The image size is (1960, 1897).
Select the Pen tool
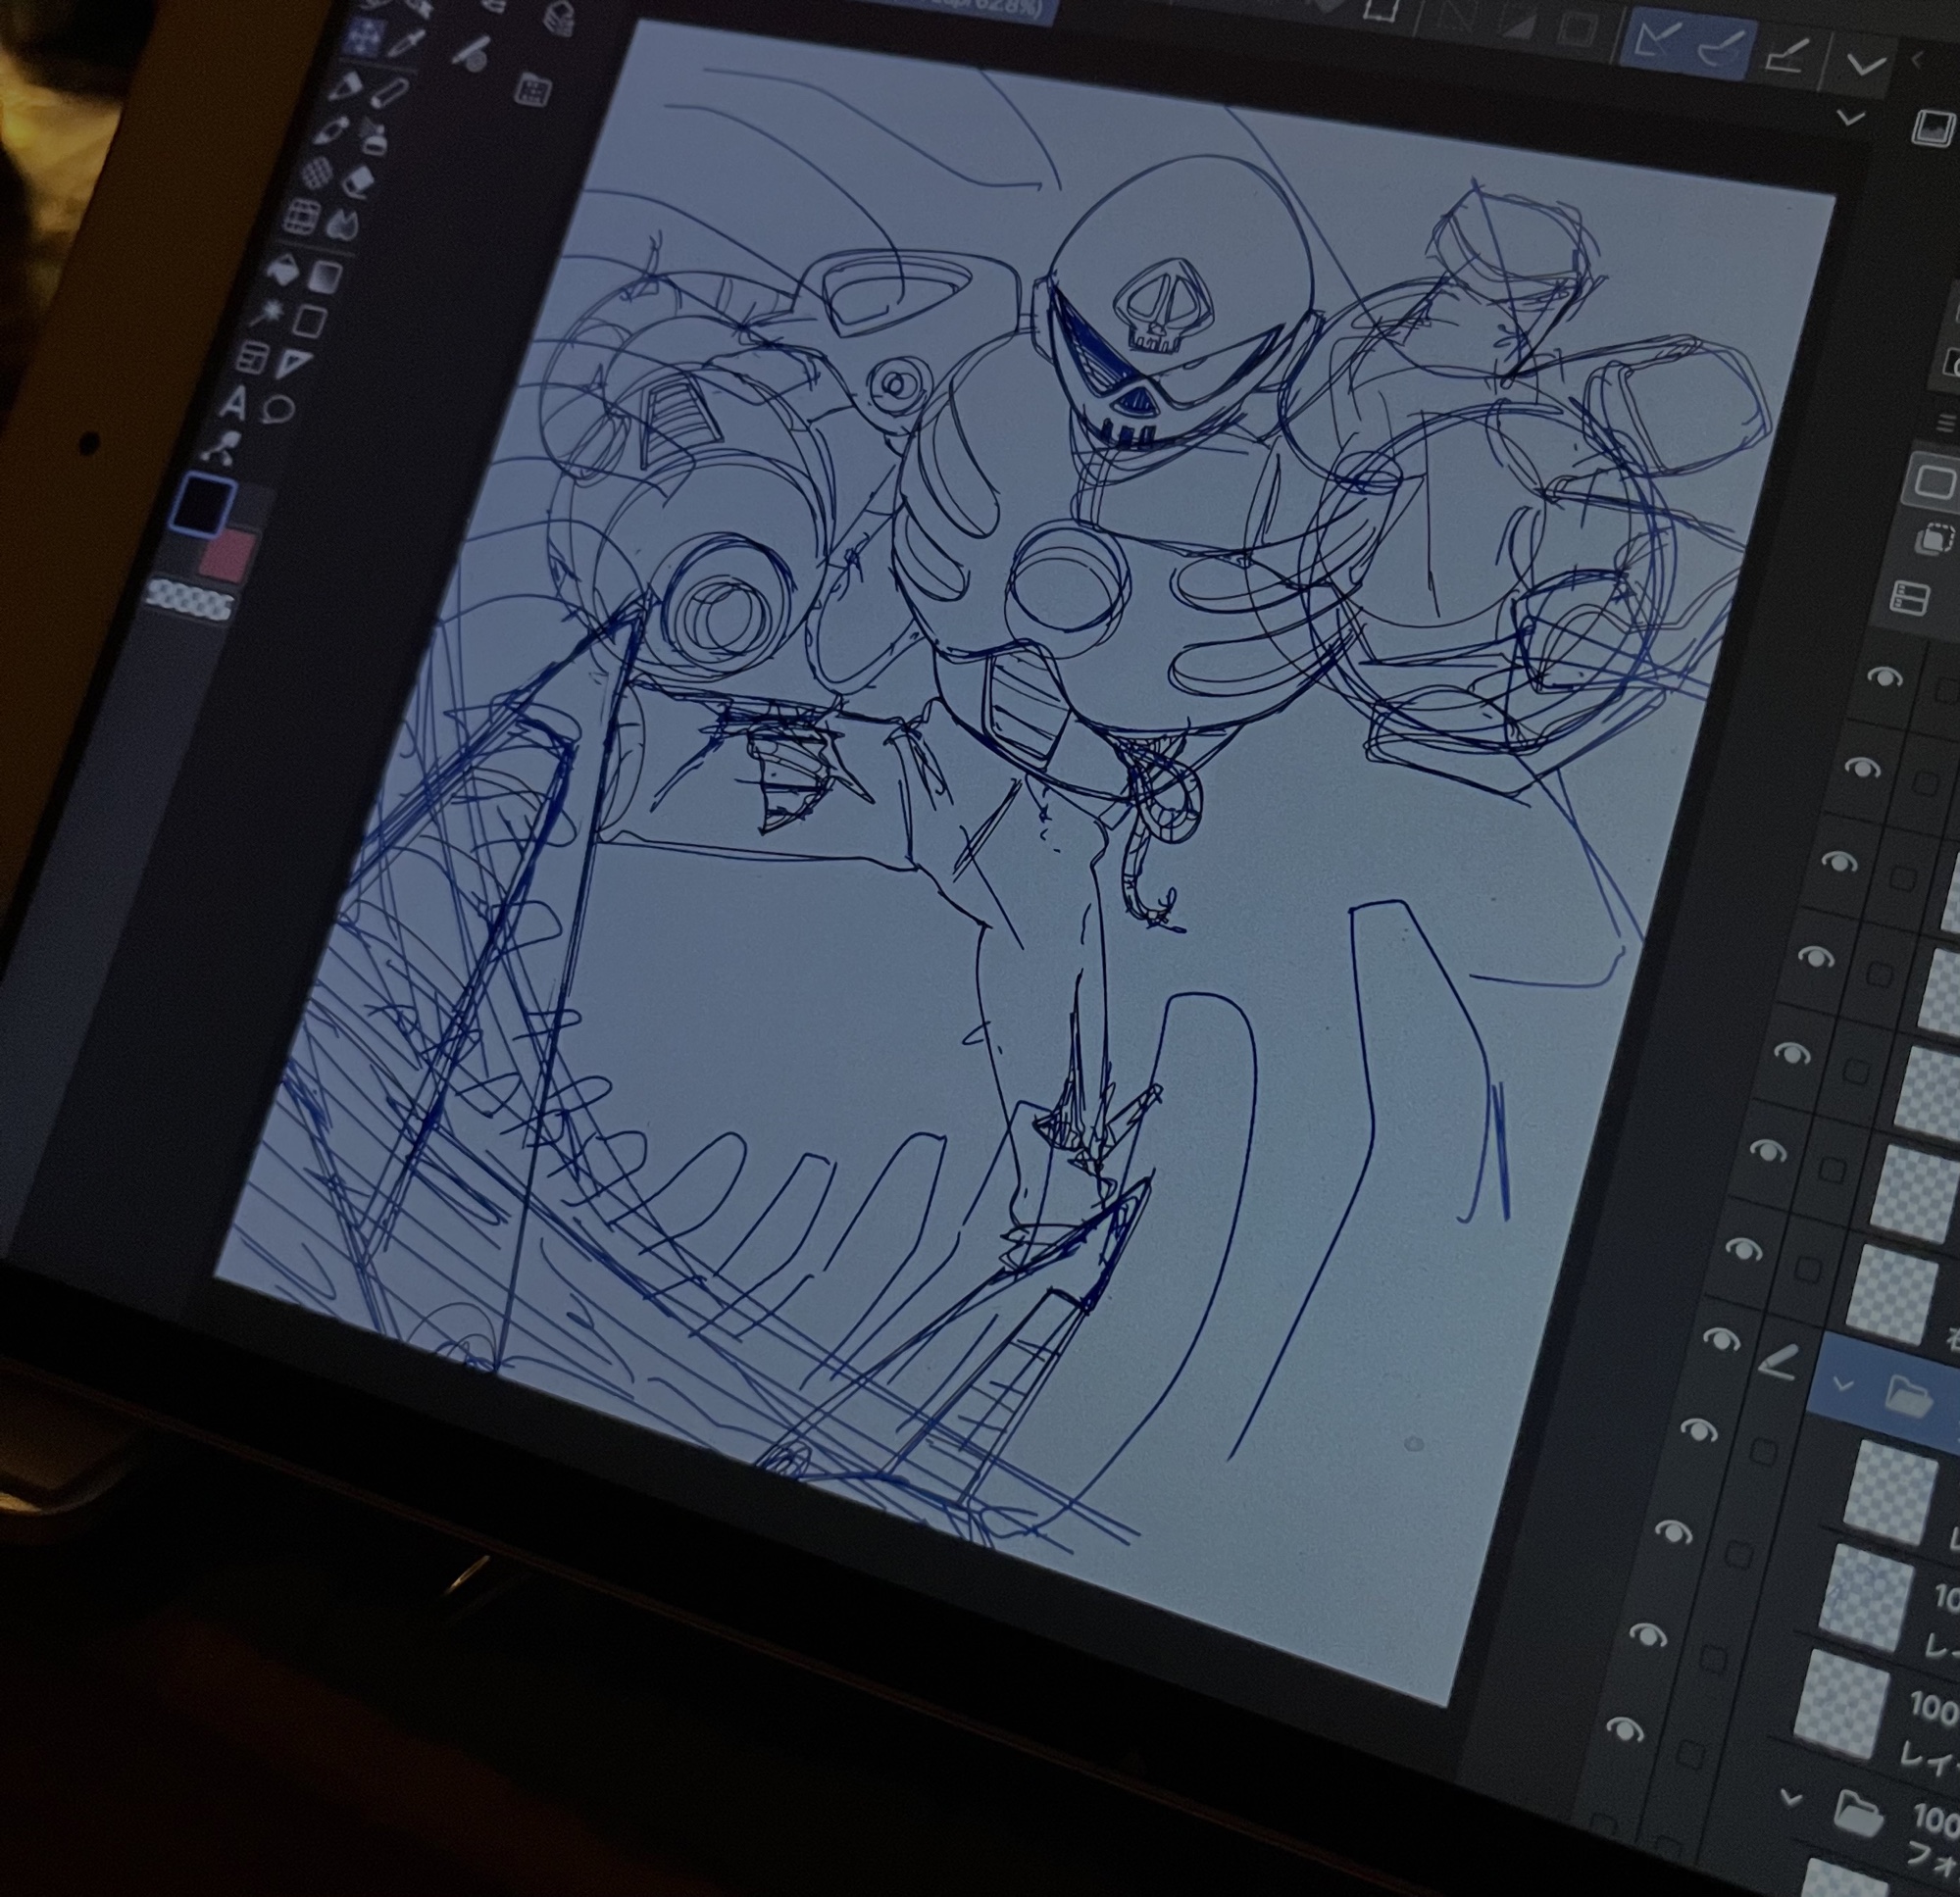(x=349, y=88)
